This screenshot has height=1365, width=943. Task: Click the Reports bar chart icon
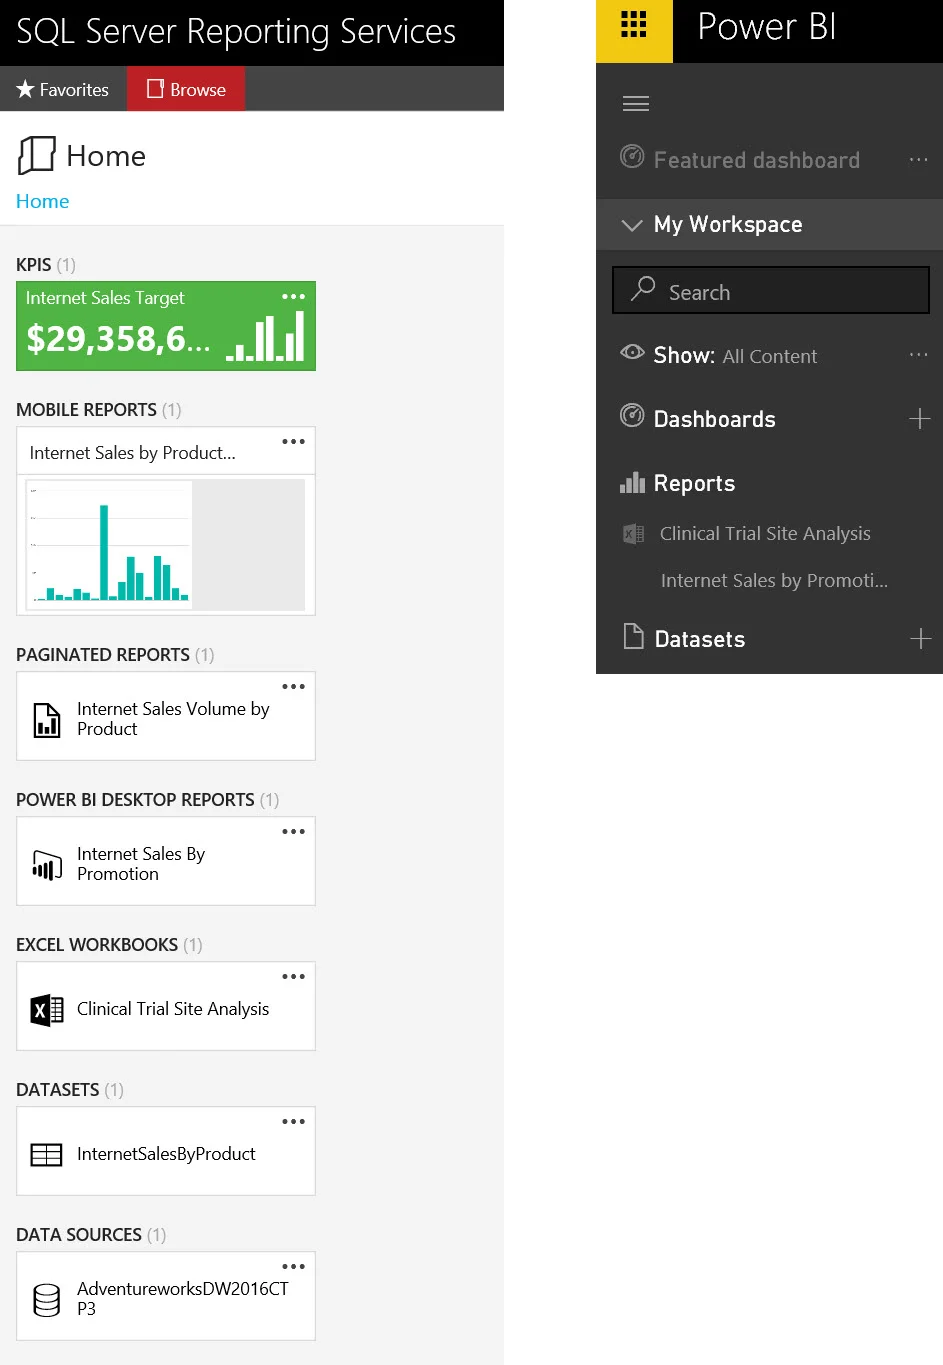(x=632, y=483)
